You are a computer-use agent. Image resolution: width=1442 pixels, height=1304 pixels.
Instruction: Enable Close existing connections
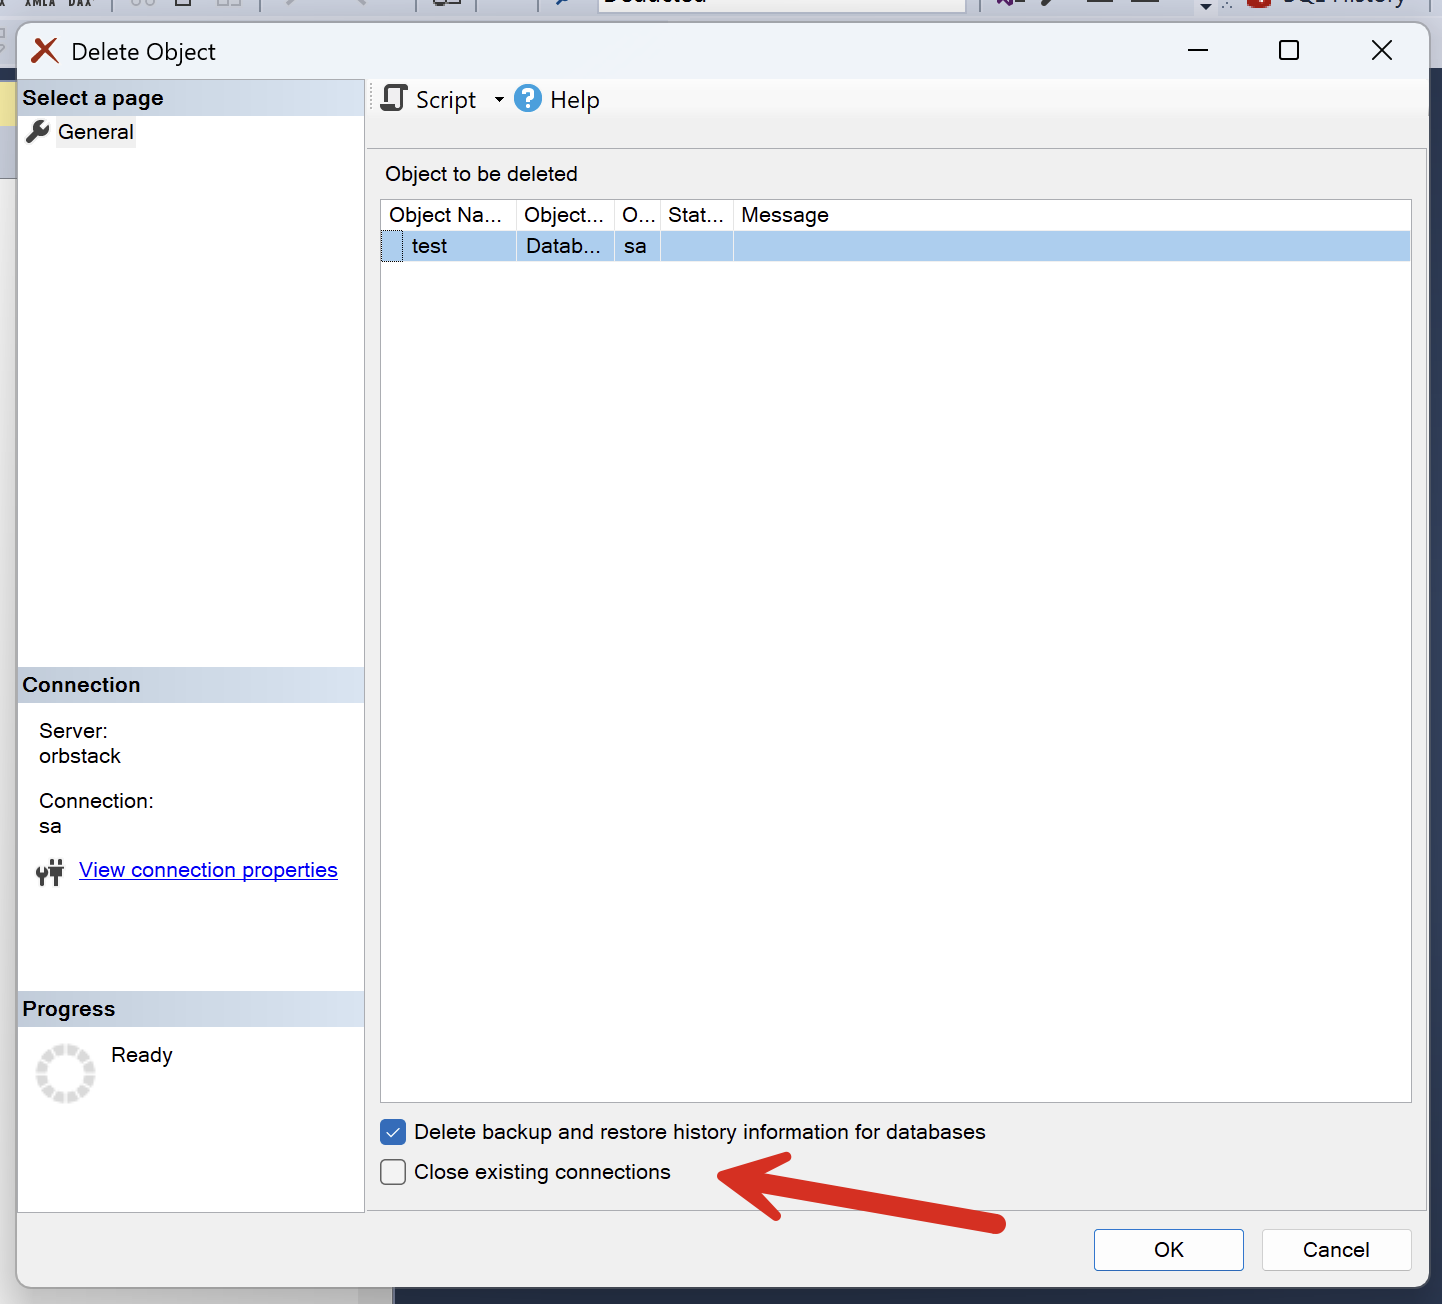pos(393,1172)
